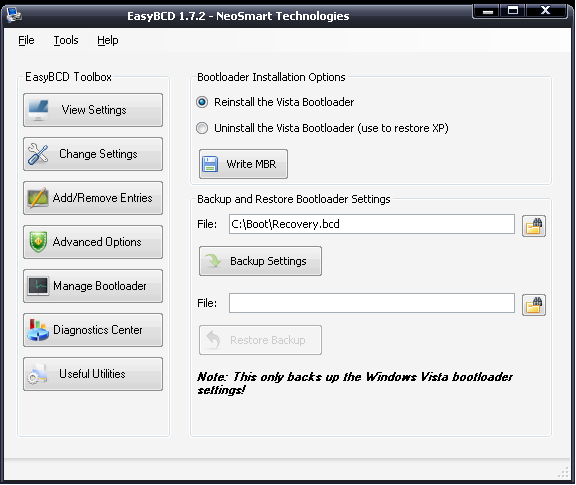Screen dimensions: 576x485
Task: Open the Help menu
Action: coord(108,40)
